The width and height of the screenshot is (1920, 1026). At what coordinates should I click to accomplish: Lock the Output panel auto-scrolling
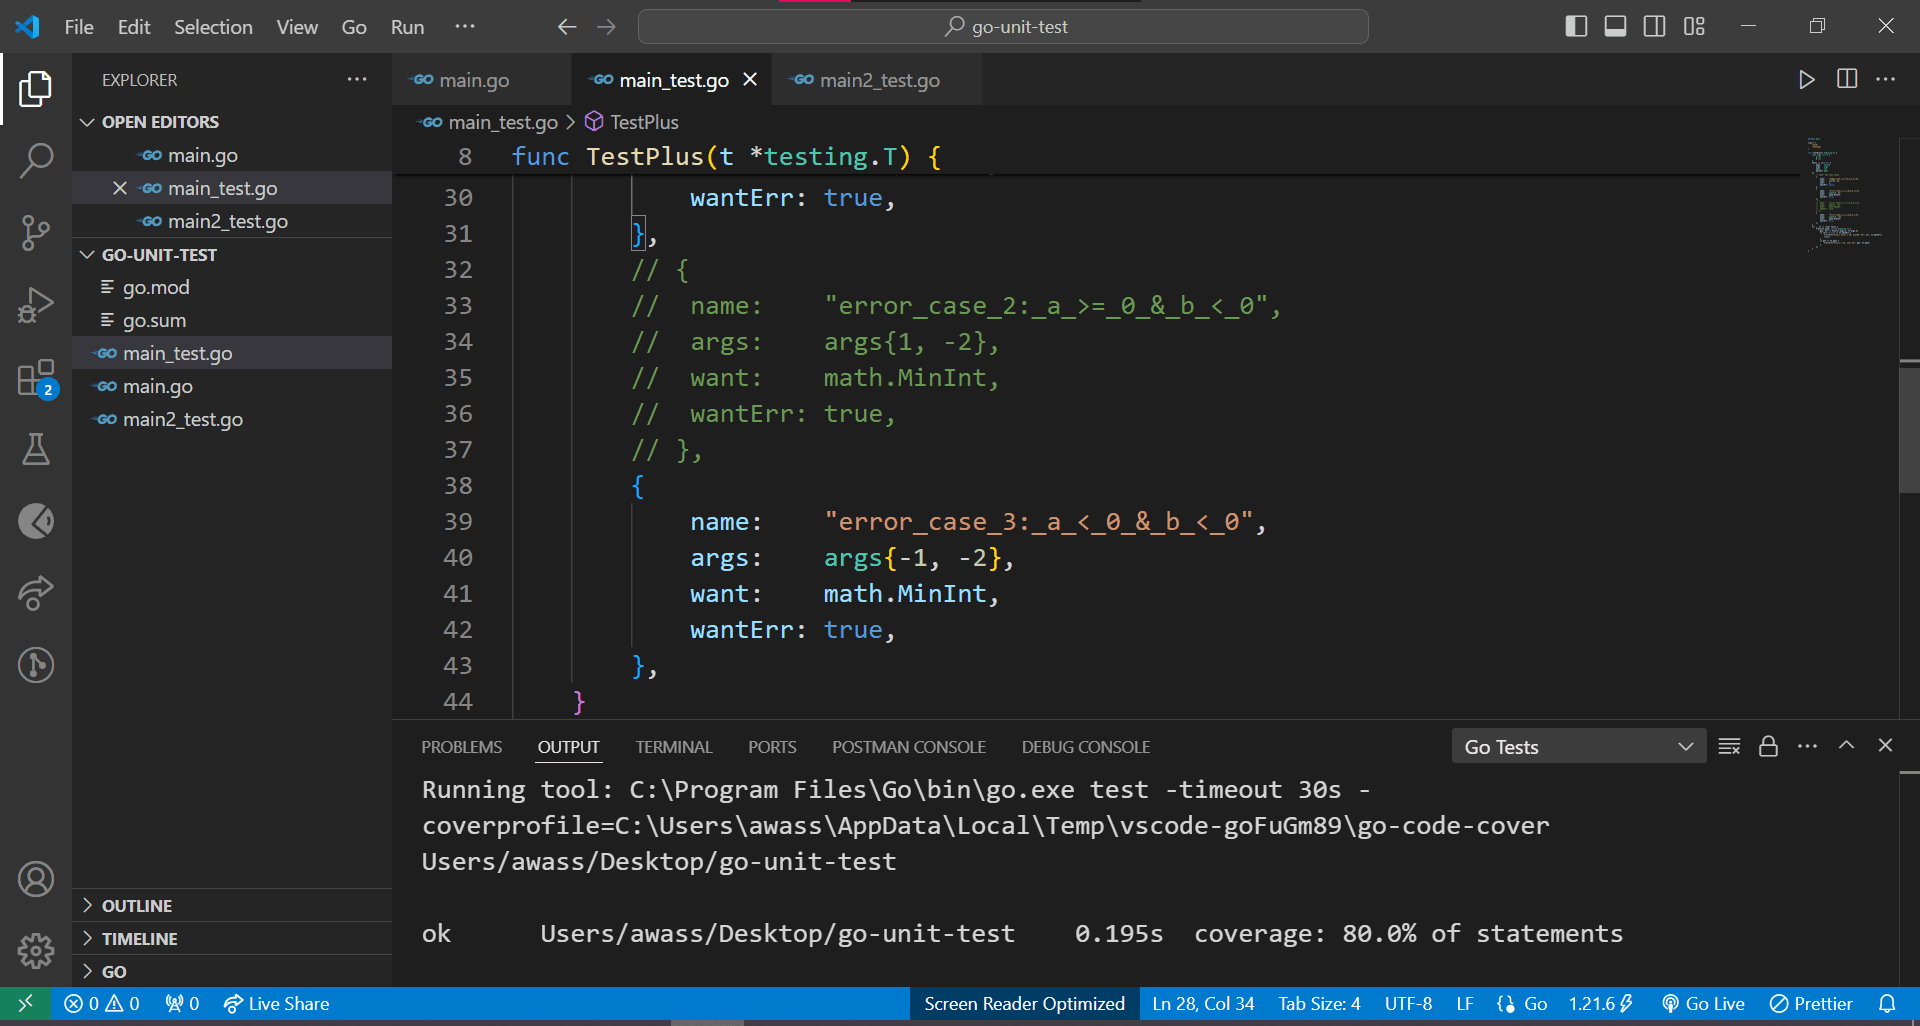[1768, 746]
